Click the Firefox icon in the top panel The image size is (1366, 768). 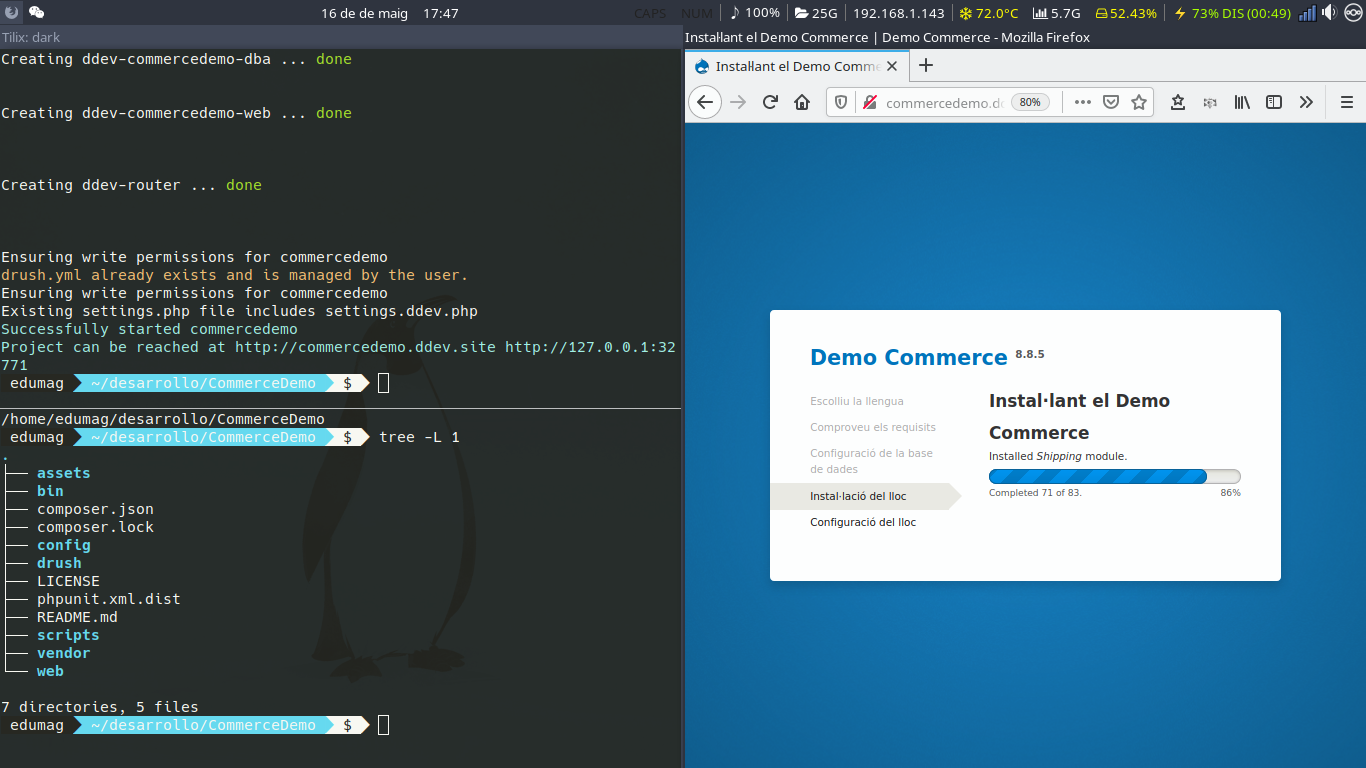(11, 12)
